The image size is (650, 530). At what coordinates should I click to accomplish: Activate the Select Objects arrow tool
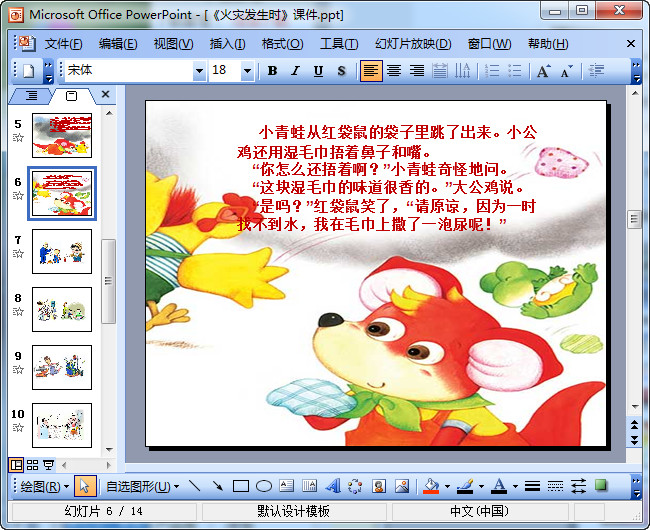[x=85, y=486]
